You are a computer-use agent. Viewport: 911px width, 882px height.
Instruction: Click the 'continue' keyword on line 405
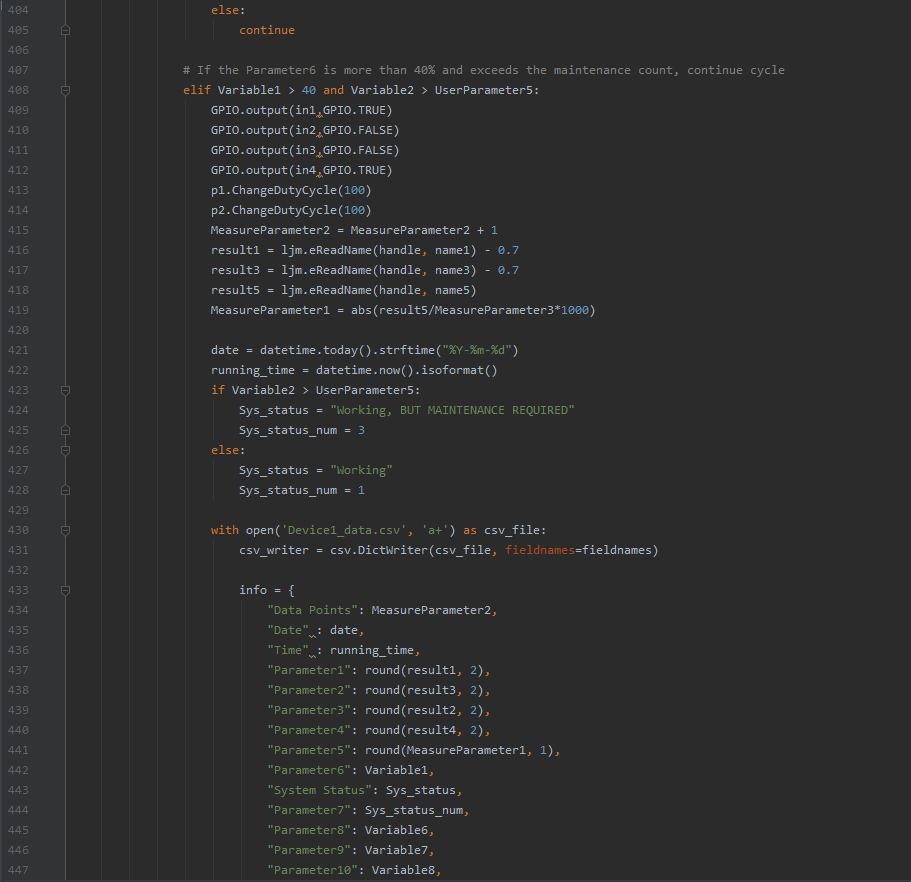[x=267, y=30]
